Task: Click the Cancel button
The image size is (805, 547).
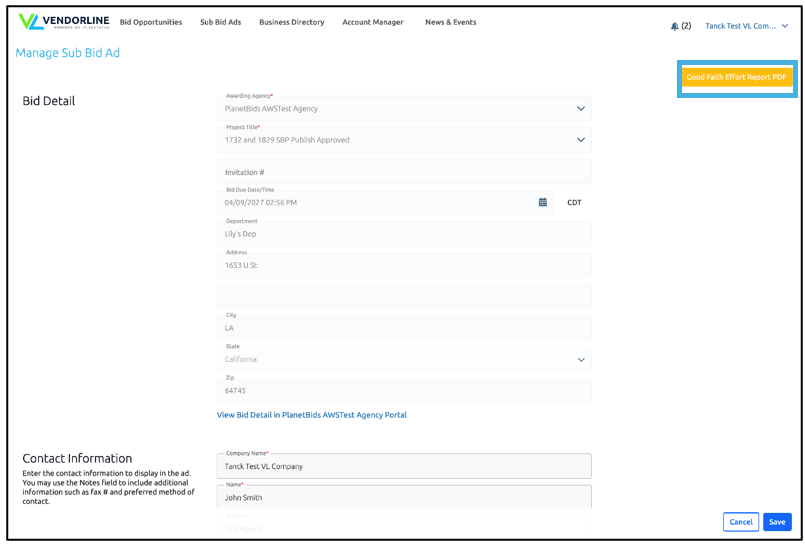Action: click(741, 522)
